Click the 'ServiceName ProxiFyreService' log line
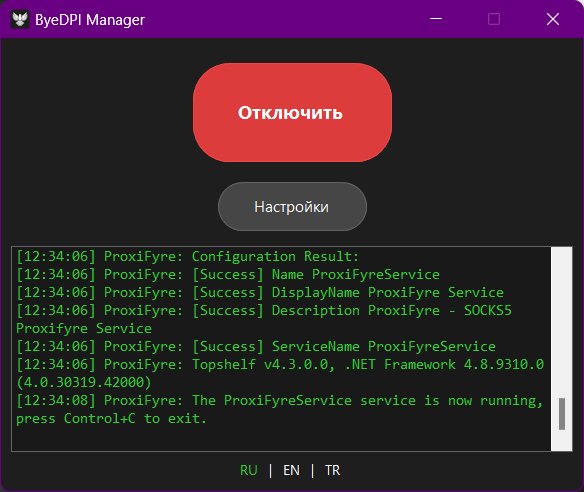Screen dimensions: 584x492 256,346
